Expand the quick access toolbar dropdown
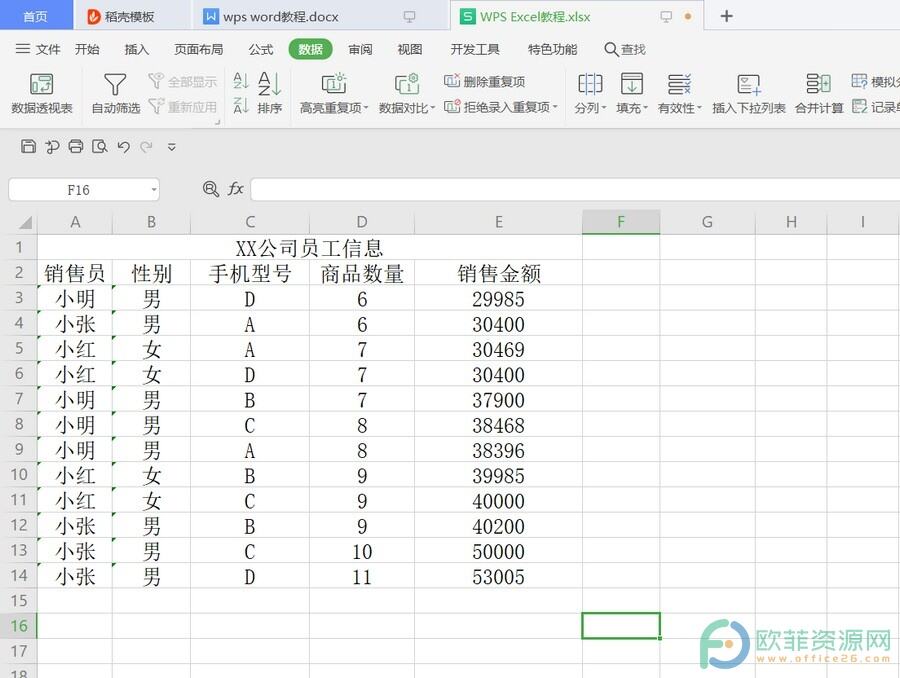 (x=172, y=147)
